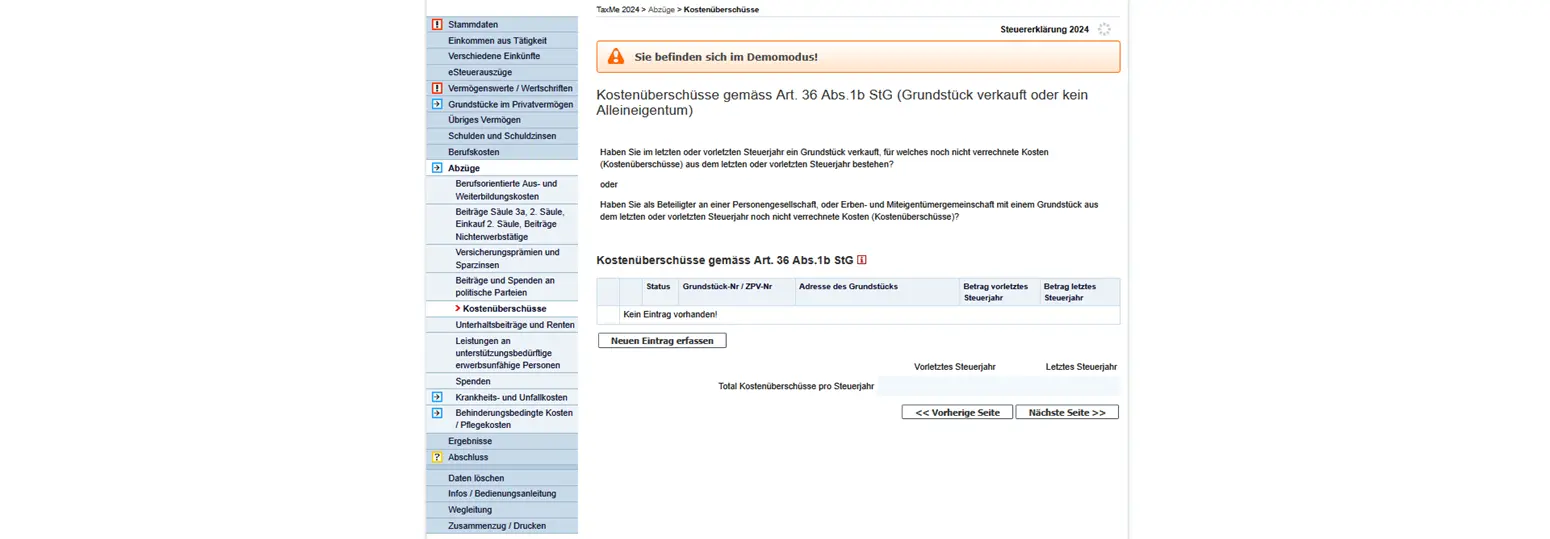Expand Behinderungsbedingte Kosten / Pflegekosten

[513, 419]
